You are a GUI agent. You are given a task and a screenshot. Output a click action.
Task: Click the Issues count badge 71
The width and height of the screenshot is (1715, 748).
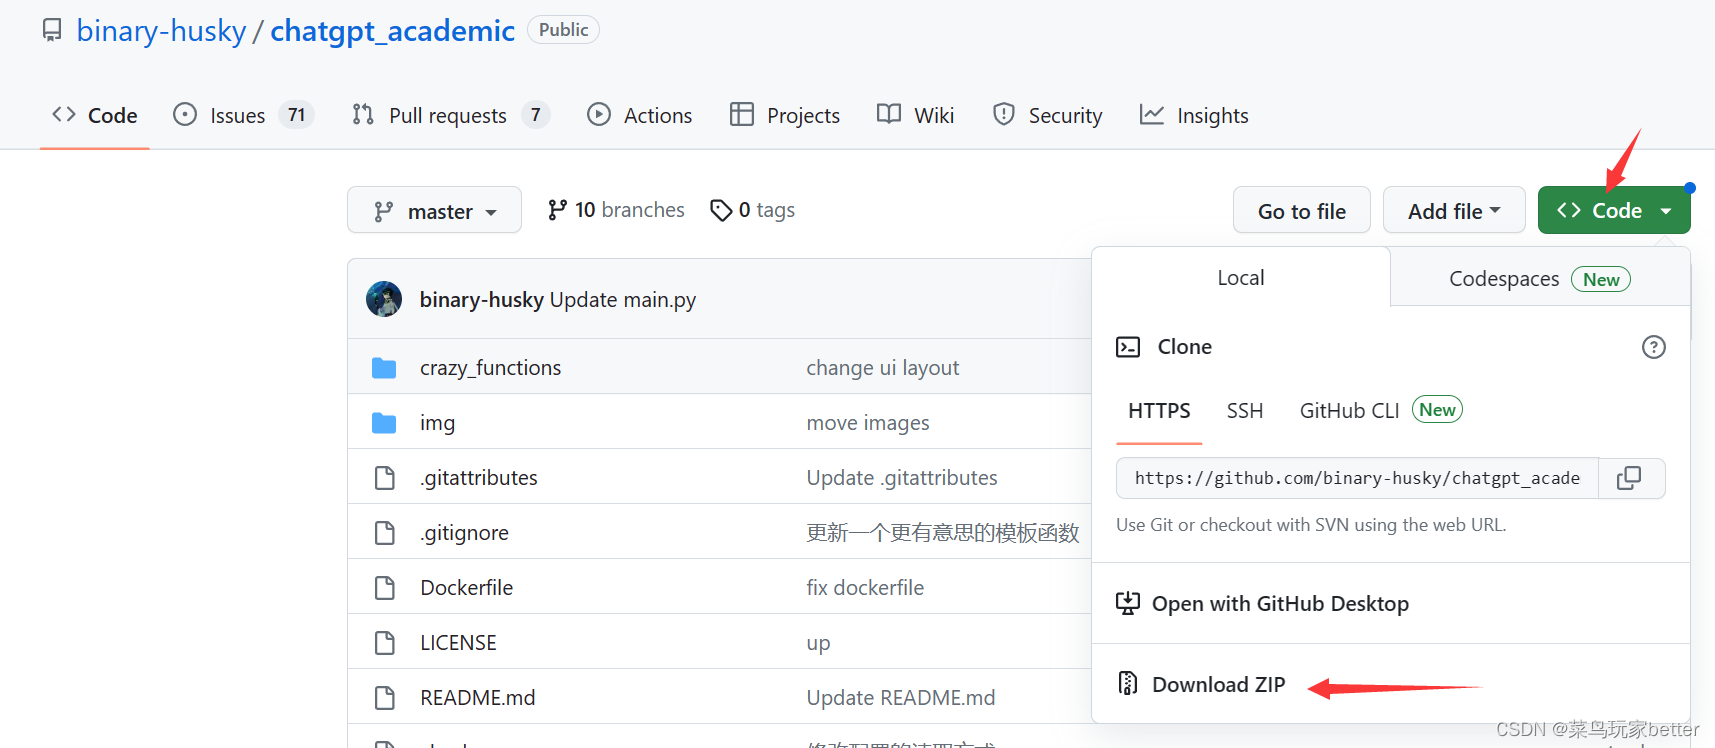click(x=296, y=115)
